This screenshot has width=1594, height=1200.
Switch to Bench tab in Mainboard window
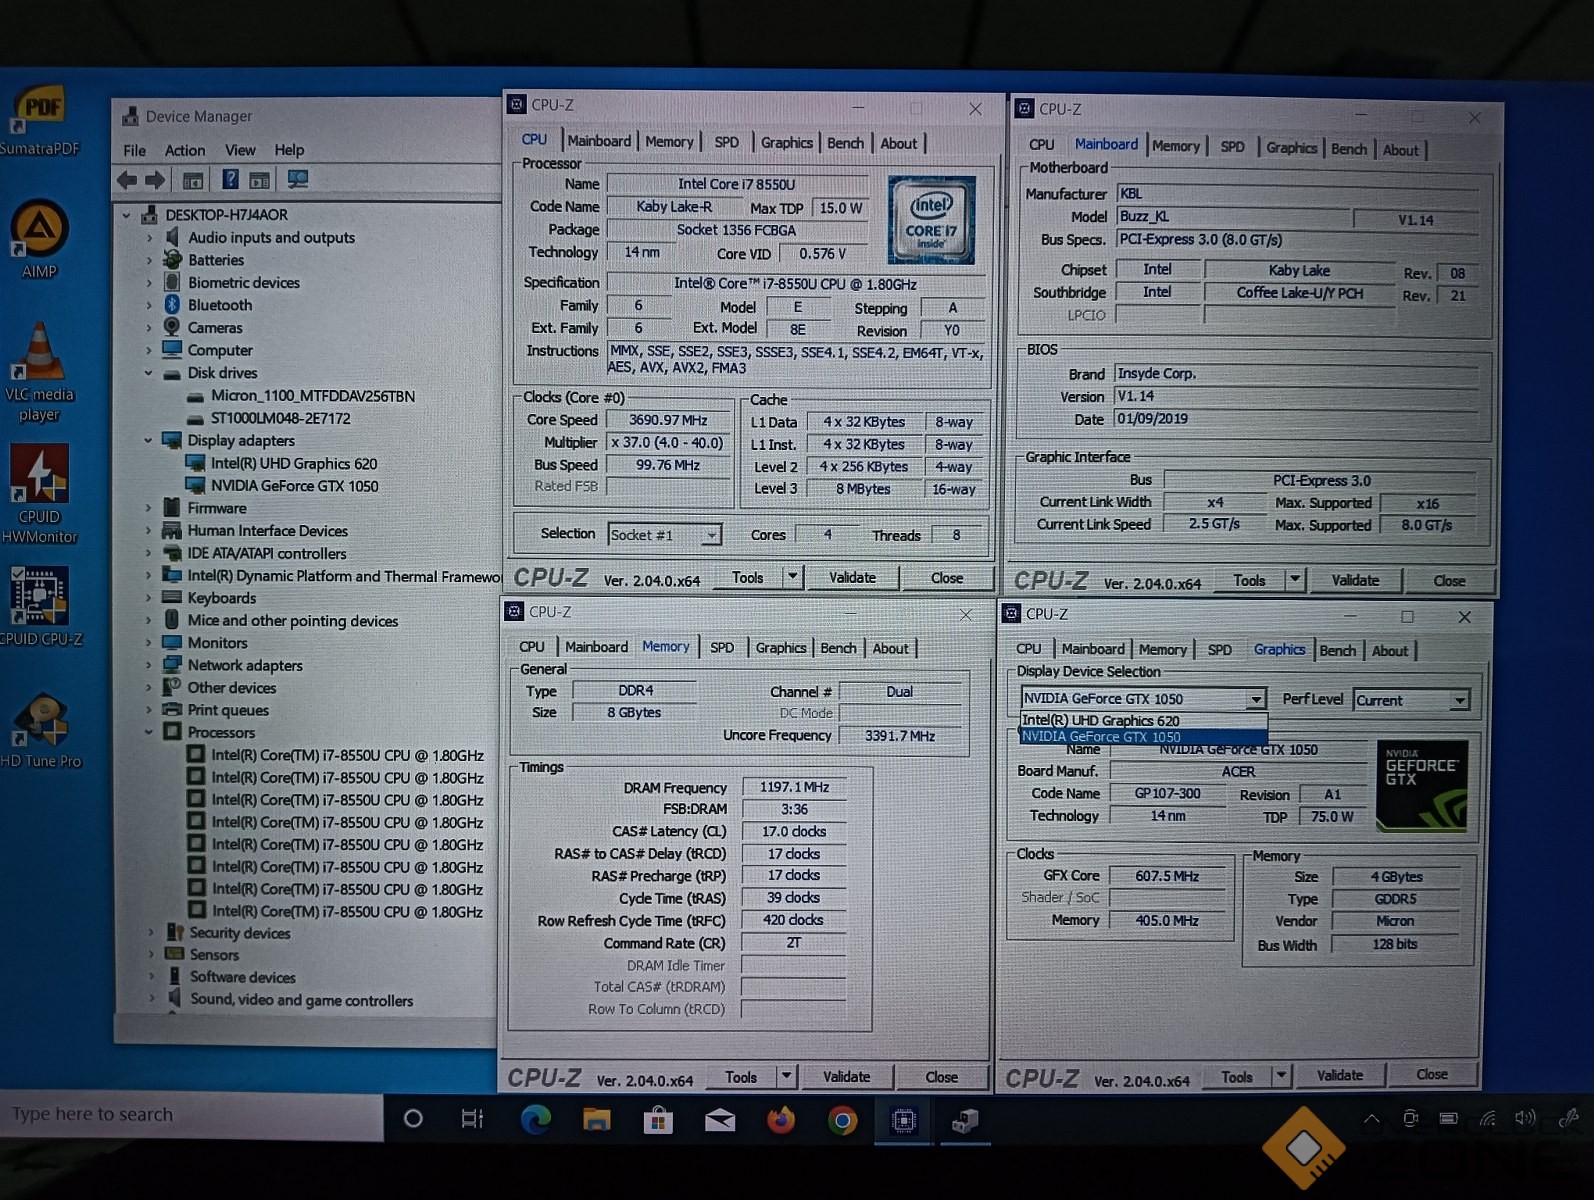point(1349,149)
